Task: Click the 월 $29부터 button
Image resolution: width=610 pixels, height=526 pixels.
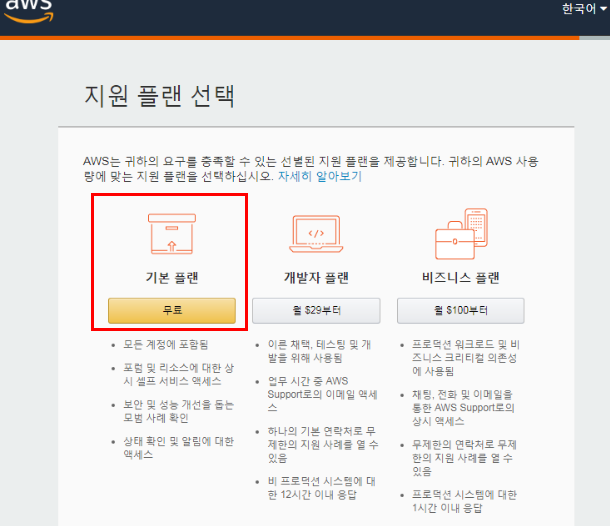Action: [x=316, y=310]
